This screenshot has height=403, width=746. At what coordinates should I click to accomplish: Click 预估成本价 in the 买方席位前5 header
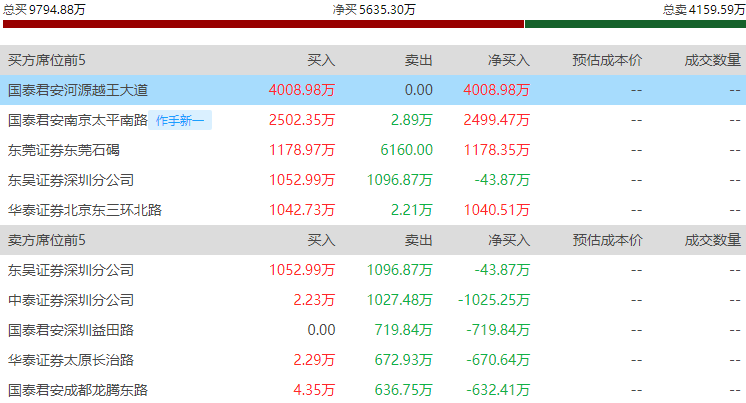(x=607, y=60)
